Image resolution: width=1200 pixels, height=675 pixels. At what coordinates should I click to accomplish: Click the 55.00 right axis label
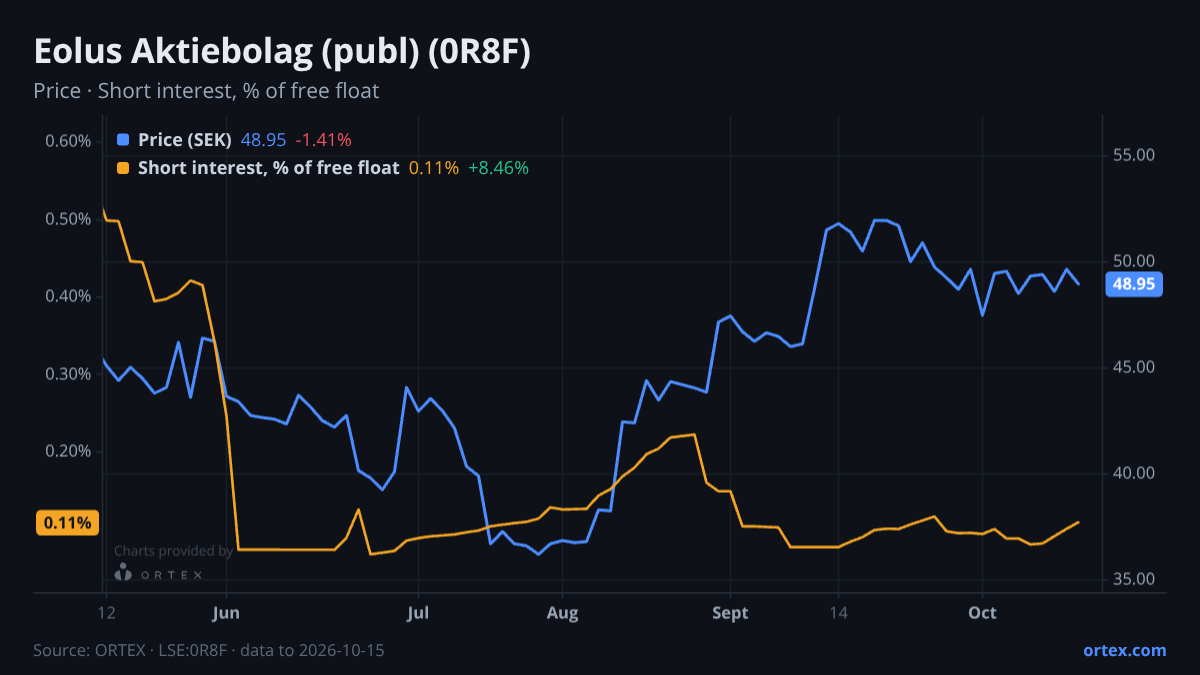click(1133, 155)
